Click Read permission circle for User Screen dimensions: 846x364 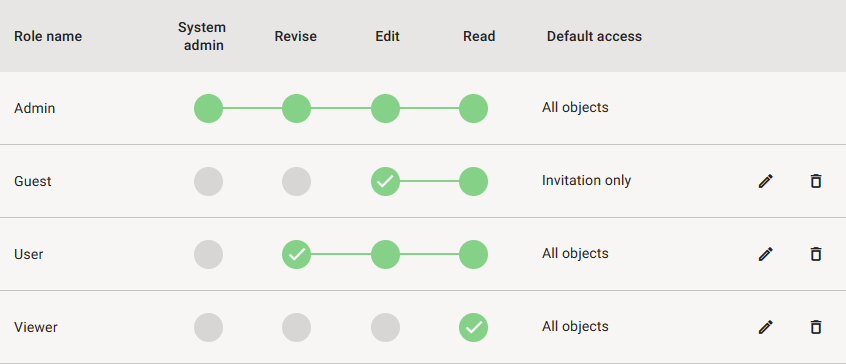point(473,254)
